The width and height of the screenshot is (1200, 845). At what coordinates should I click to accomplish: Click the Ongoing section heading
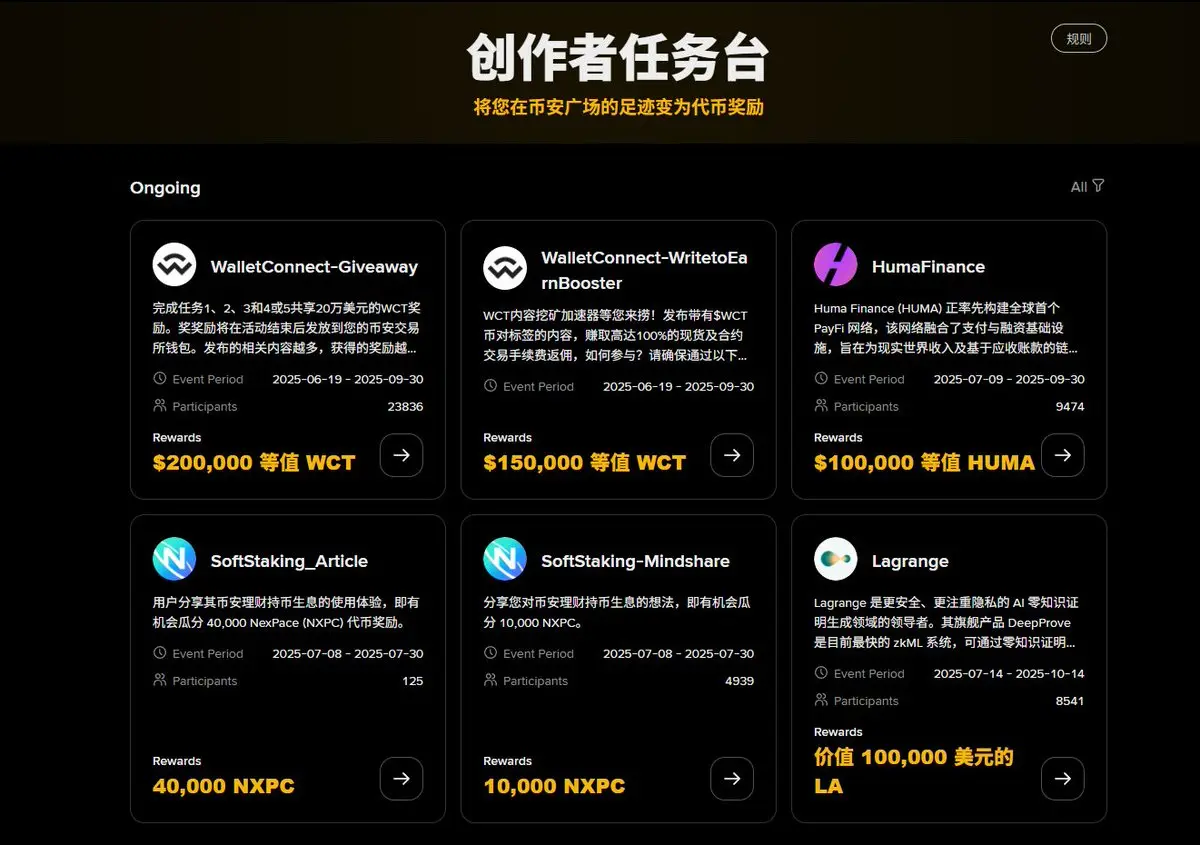click(x=165, y=188)
